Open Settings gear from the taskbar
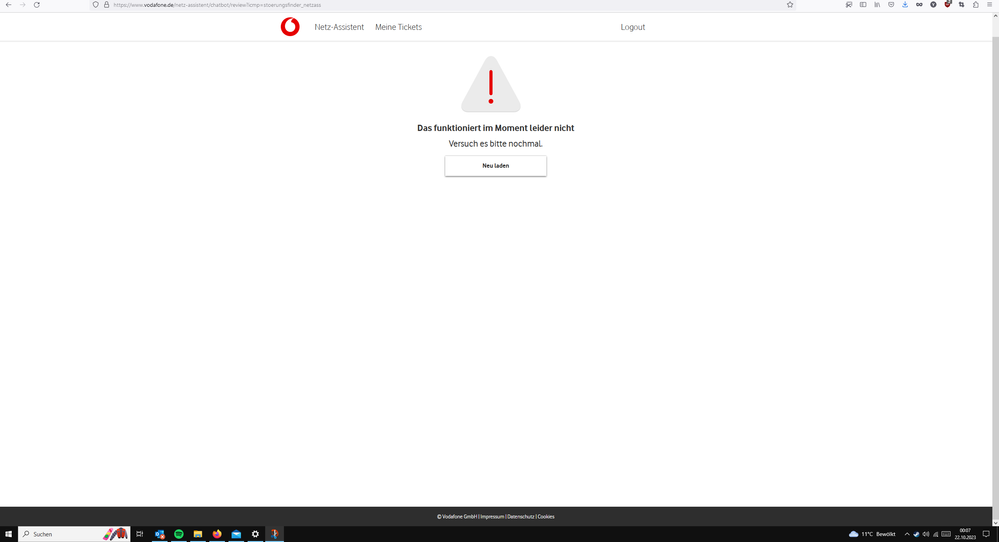 tap(255, 534)
